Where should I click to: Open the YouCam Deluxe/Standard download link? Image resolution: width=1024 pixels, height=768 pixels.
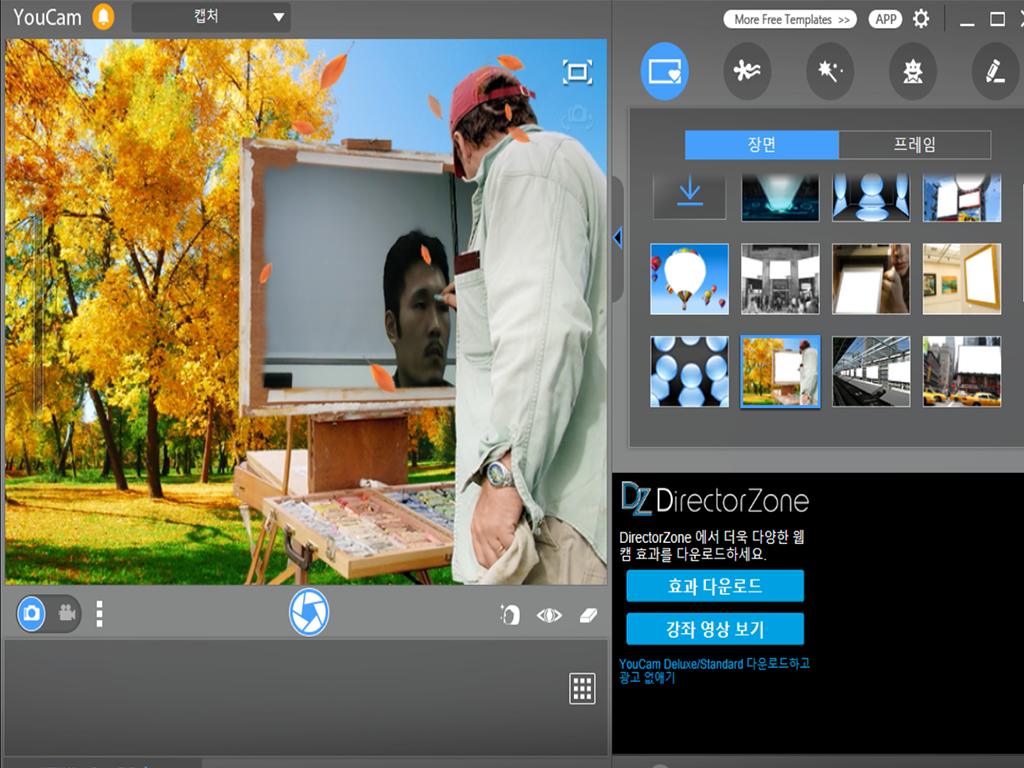point(714,671)
